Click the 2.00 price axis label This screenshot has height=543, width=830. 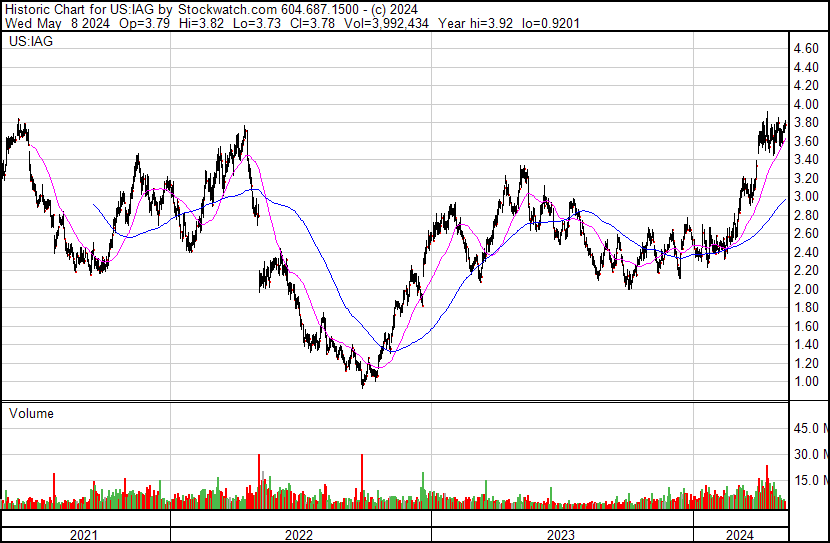pyautogui.click(x=805, y=290)
